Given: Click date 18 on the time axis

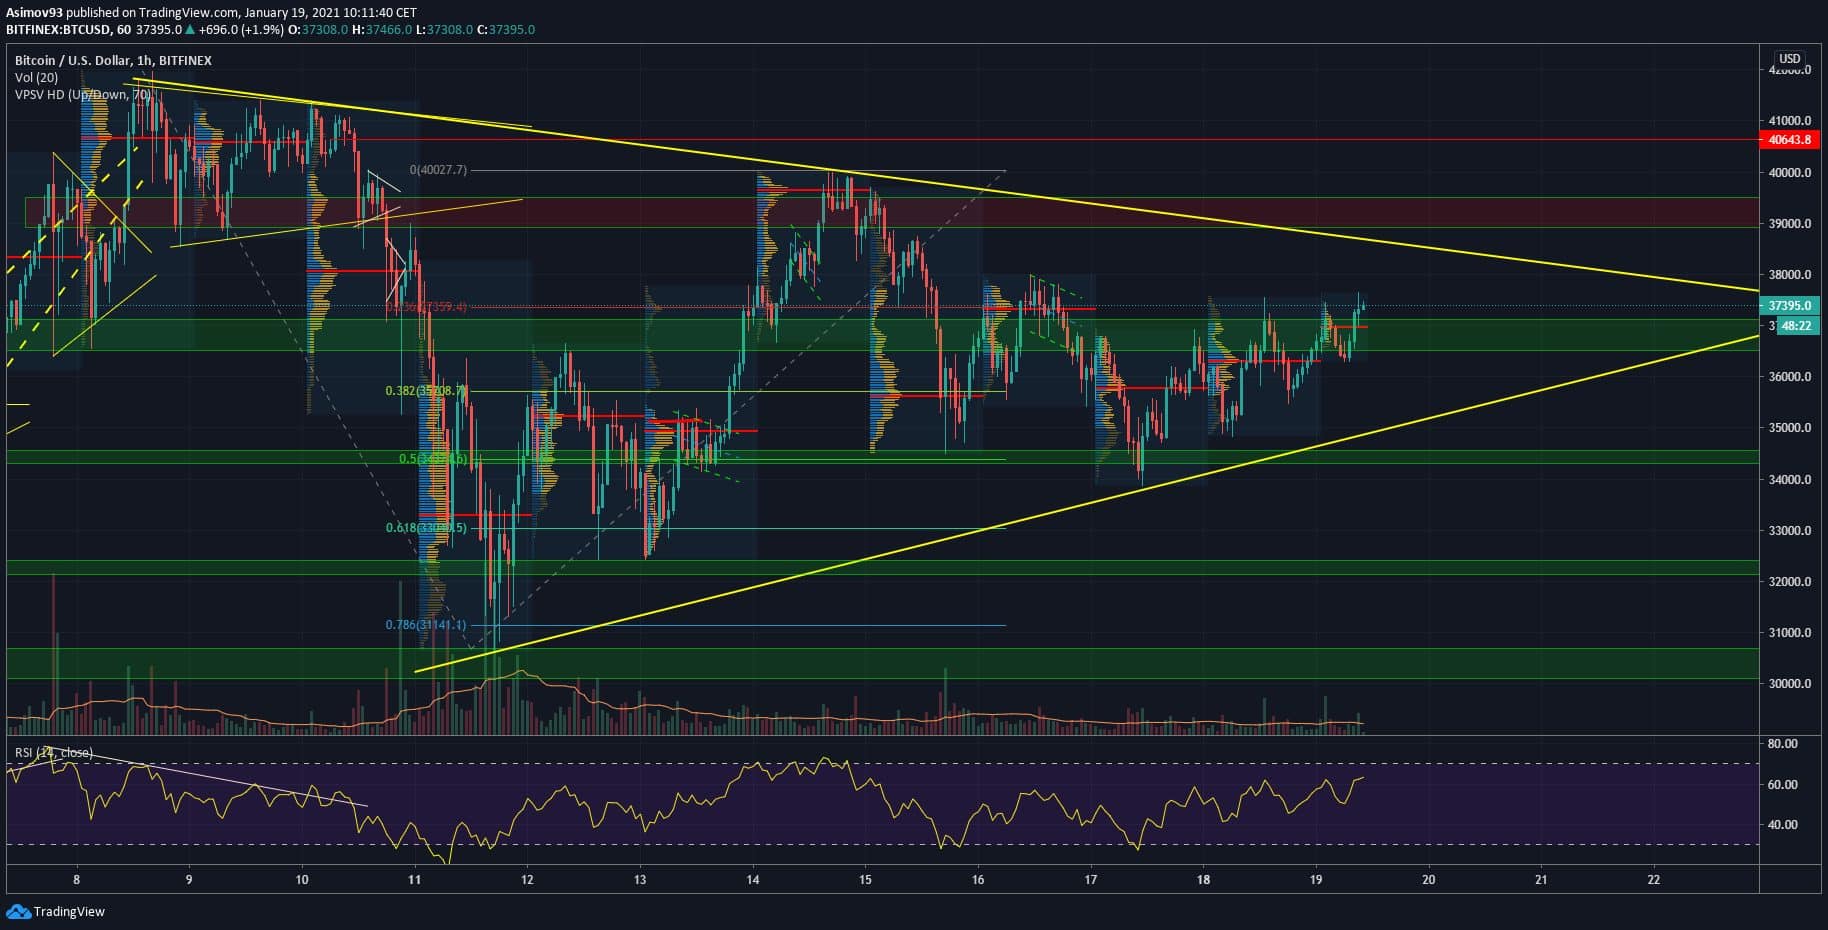Looking at the screenshot, I should click(x=1203, y=880).
